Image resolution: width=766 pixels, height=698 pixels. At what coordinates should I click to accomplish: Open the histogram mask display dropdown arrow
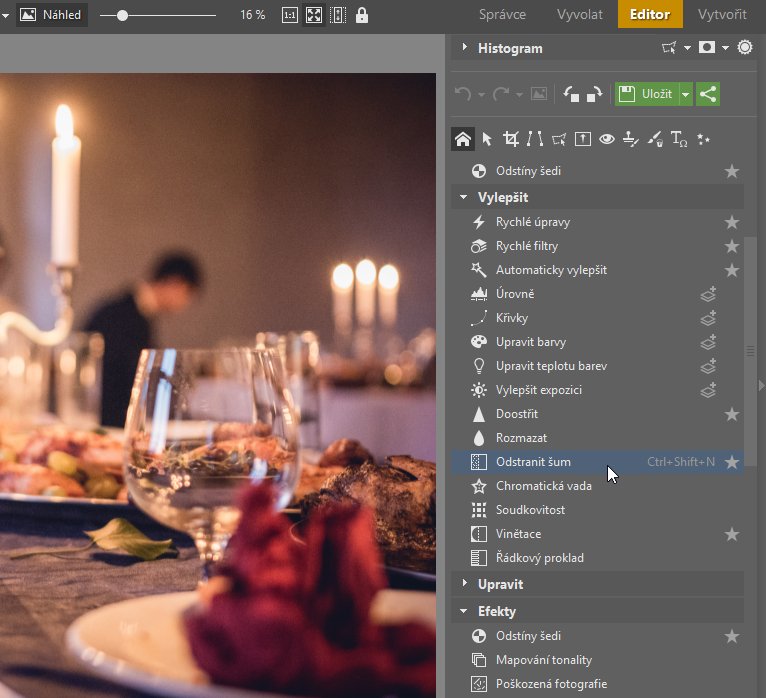(x=725, y=48)
